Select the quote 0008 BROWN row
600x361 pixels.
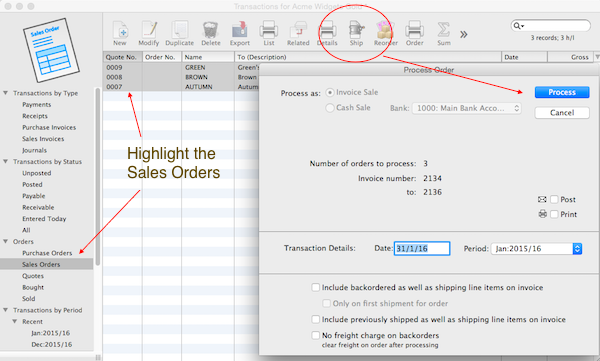[x=181, y=77]
